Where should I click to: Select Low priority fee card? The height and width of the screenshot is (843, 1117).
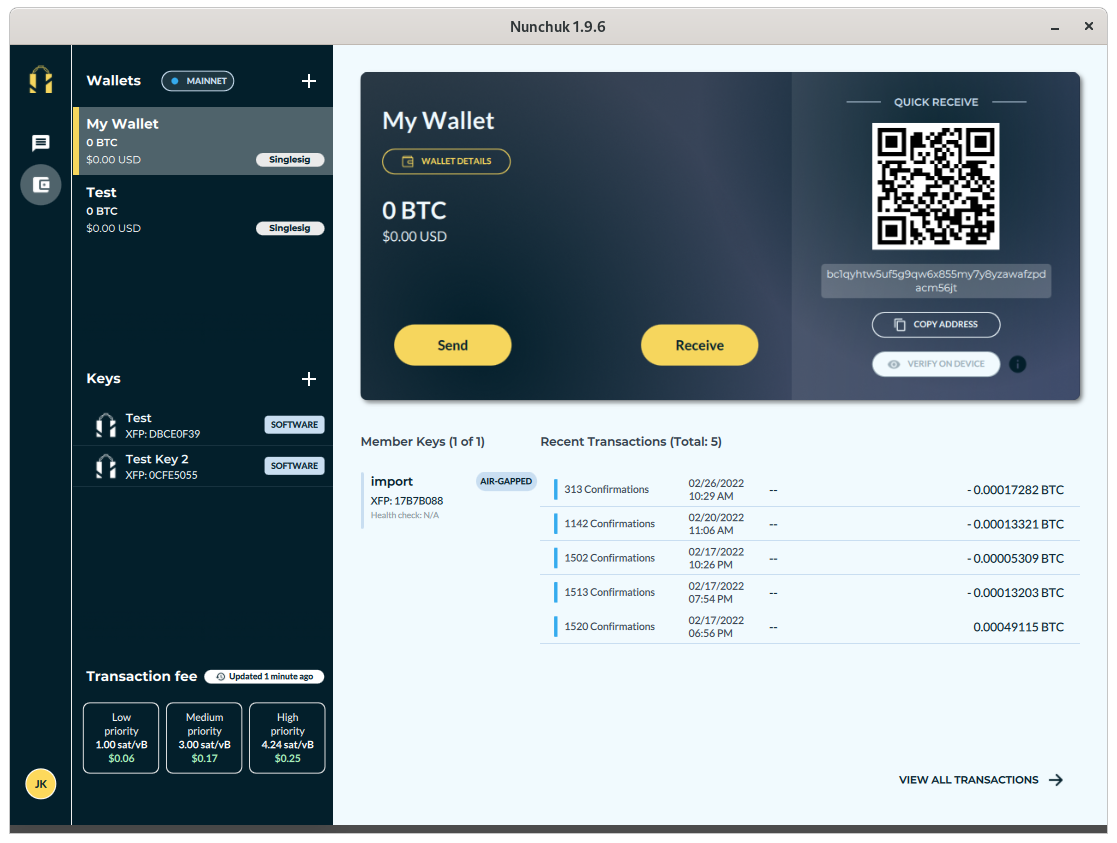121,738
